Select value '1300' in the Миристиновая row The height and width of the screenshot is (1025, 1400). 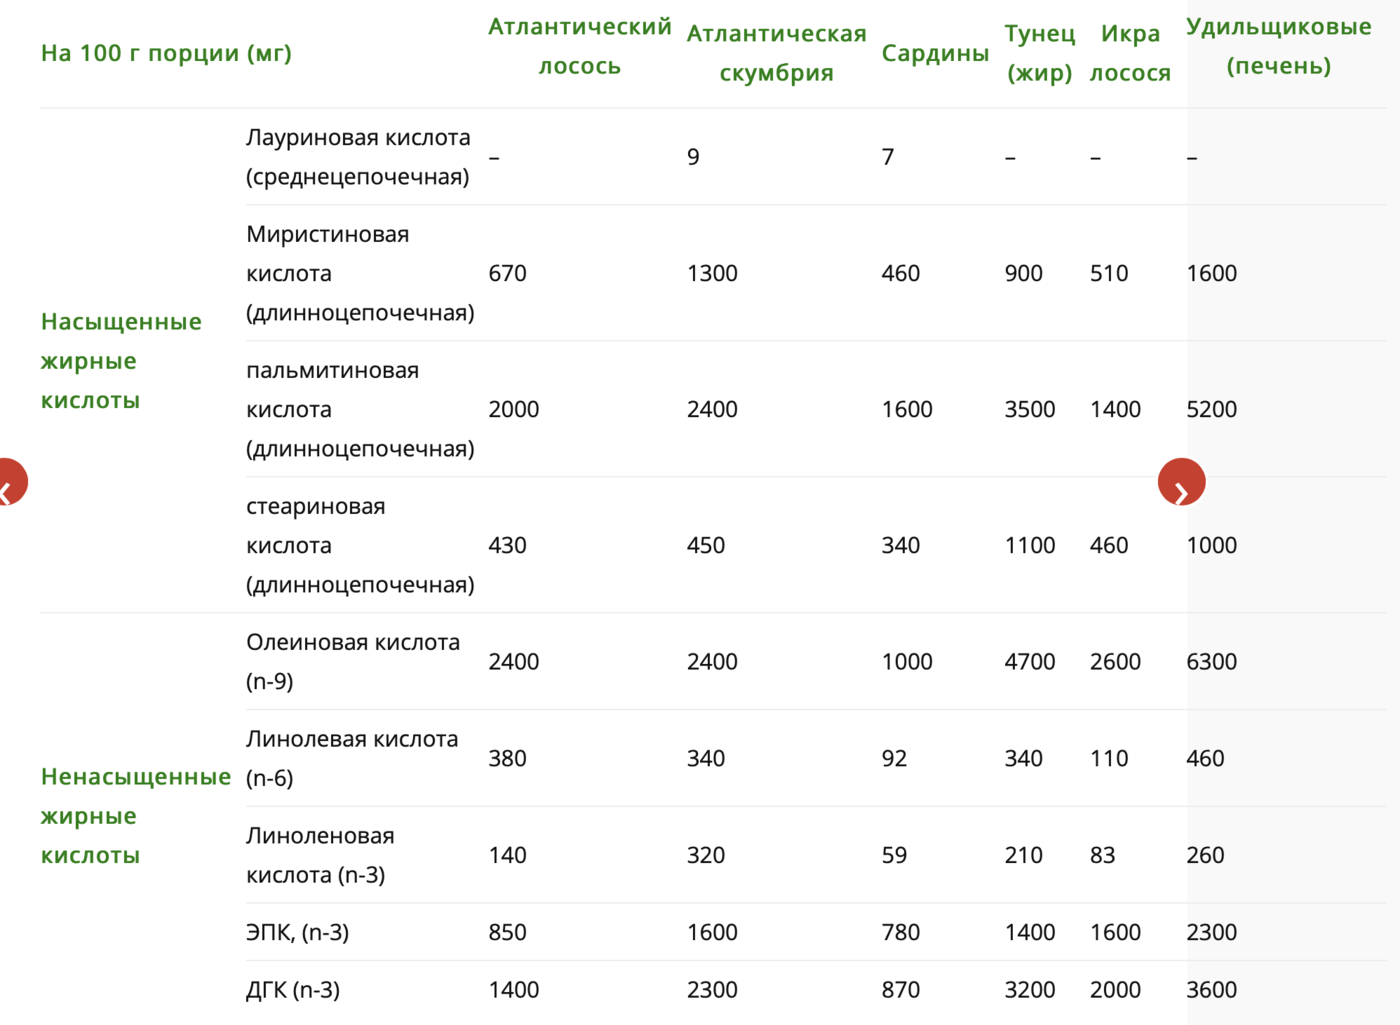coord(712,273)
